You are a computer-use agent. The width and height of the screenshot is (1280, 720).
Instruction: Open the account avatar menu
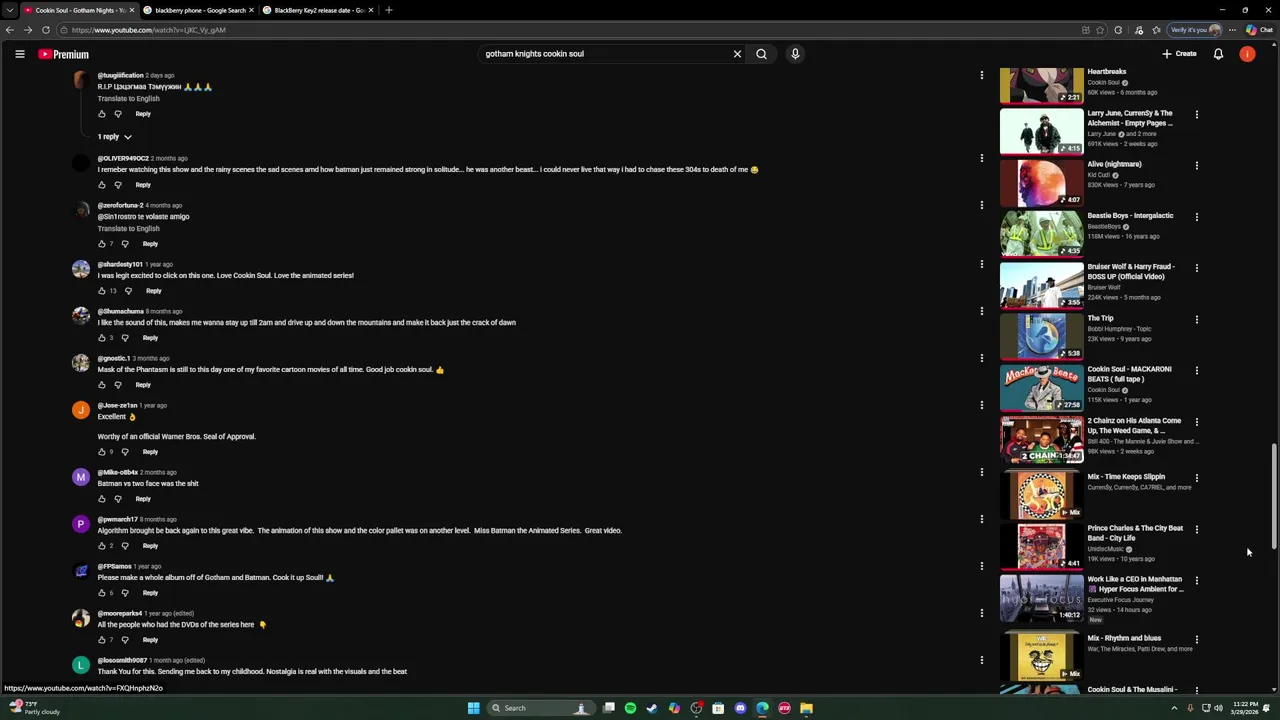click(1247, 54)
